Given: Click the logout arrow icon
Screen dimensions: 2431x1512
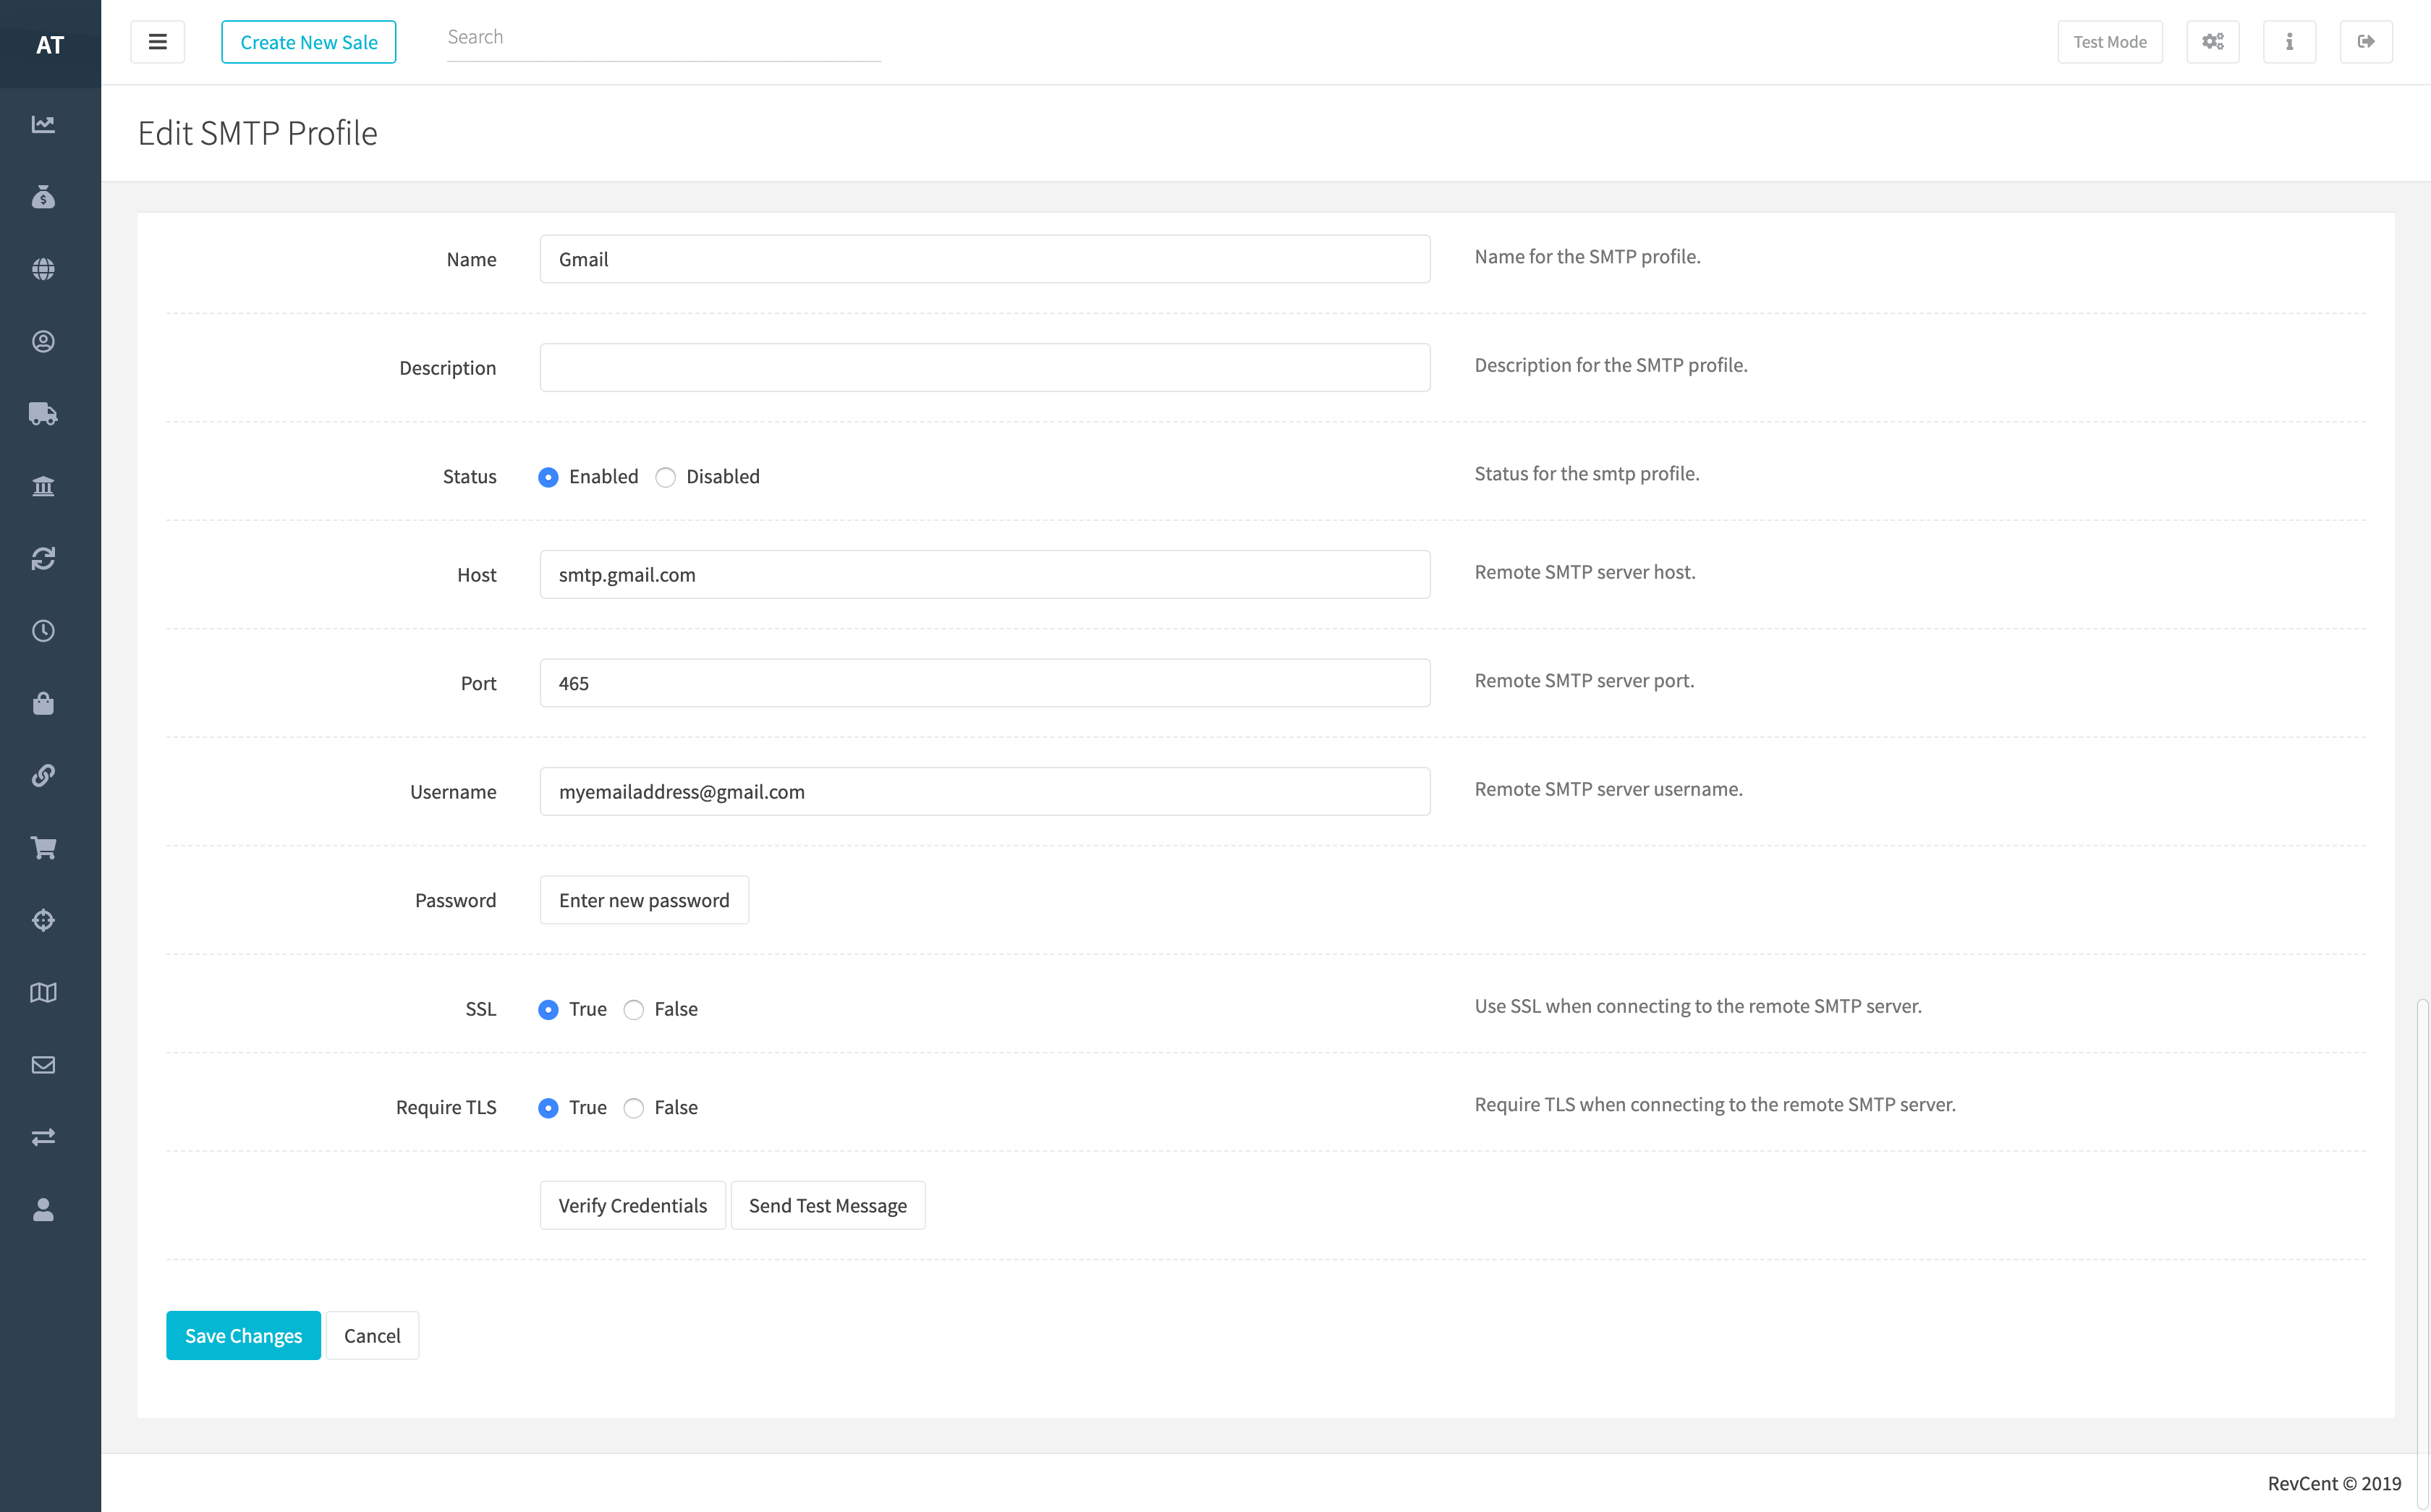Looking at the screenshot, I should (x=2365, y=42).
